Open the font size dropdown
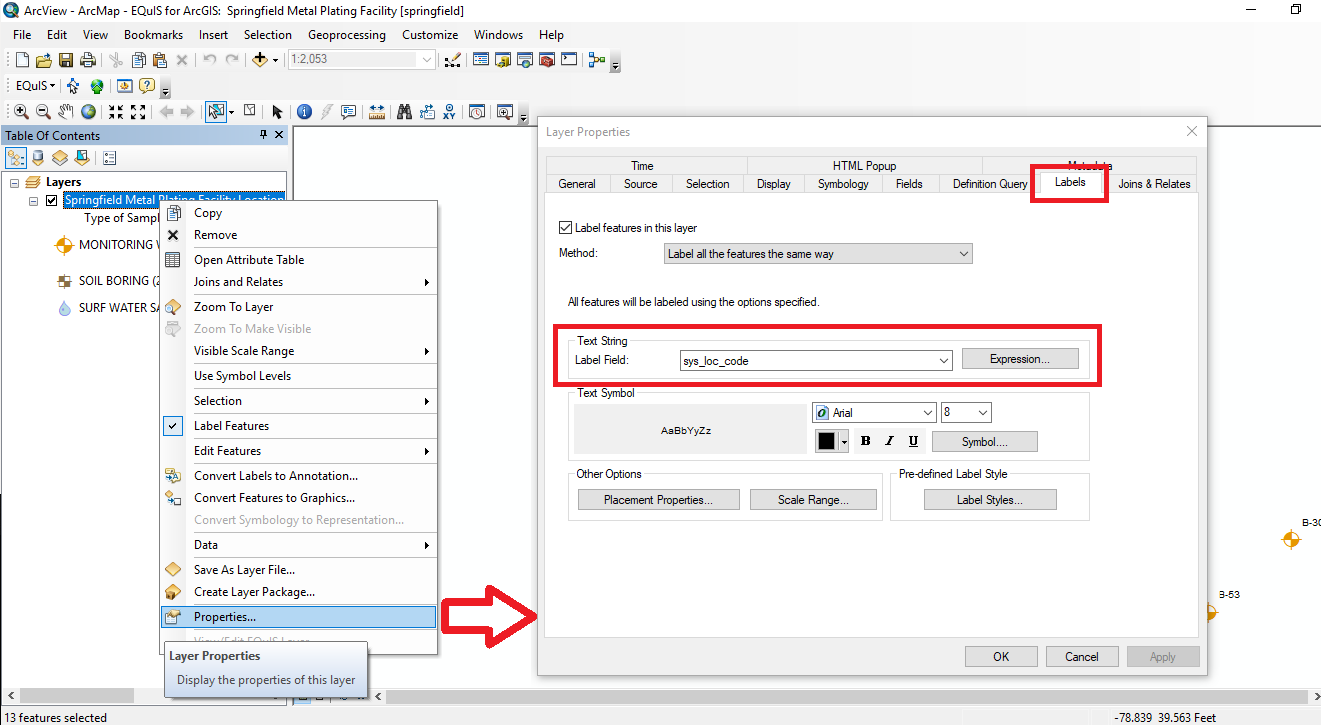This screenshot has height=725, width=1321. (981, 413)
